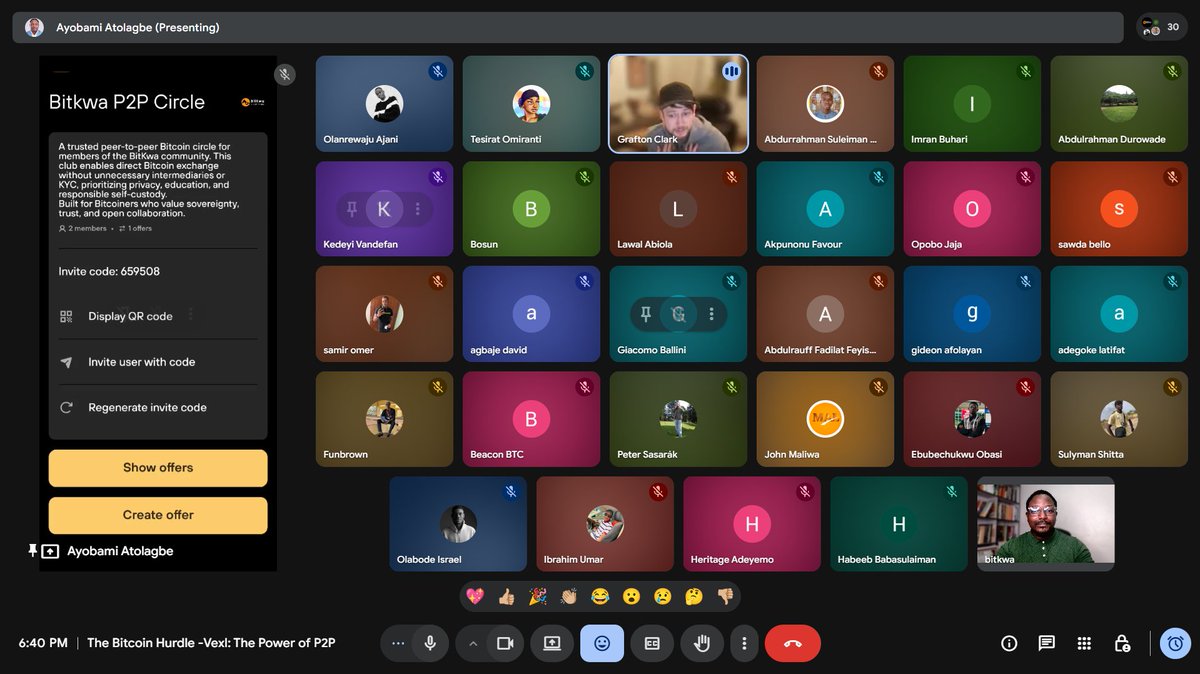1200x674 pixels.
Task: Send sparkling heart emoji reaction
Action: (475, 596)
